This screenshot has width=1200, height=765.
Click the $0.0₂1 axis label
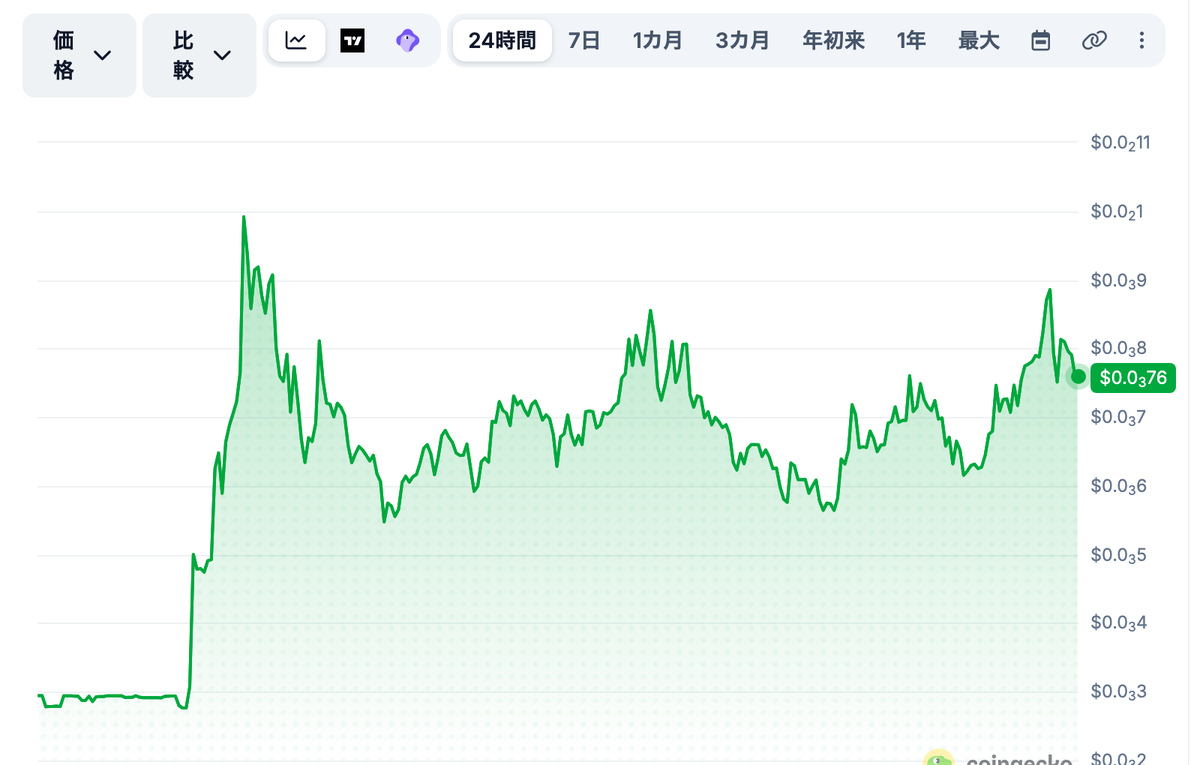click(x=1116, y=212)
